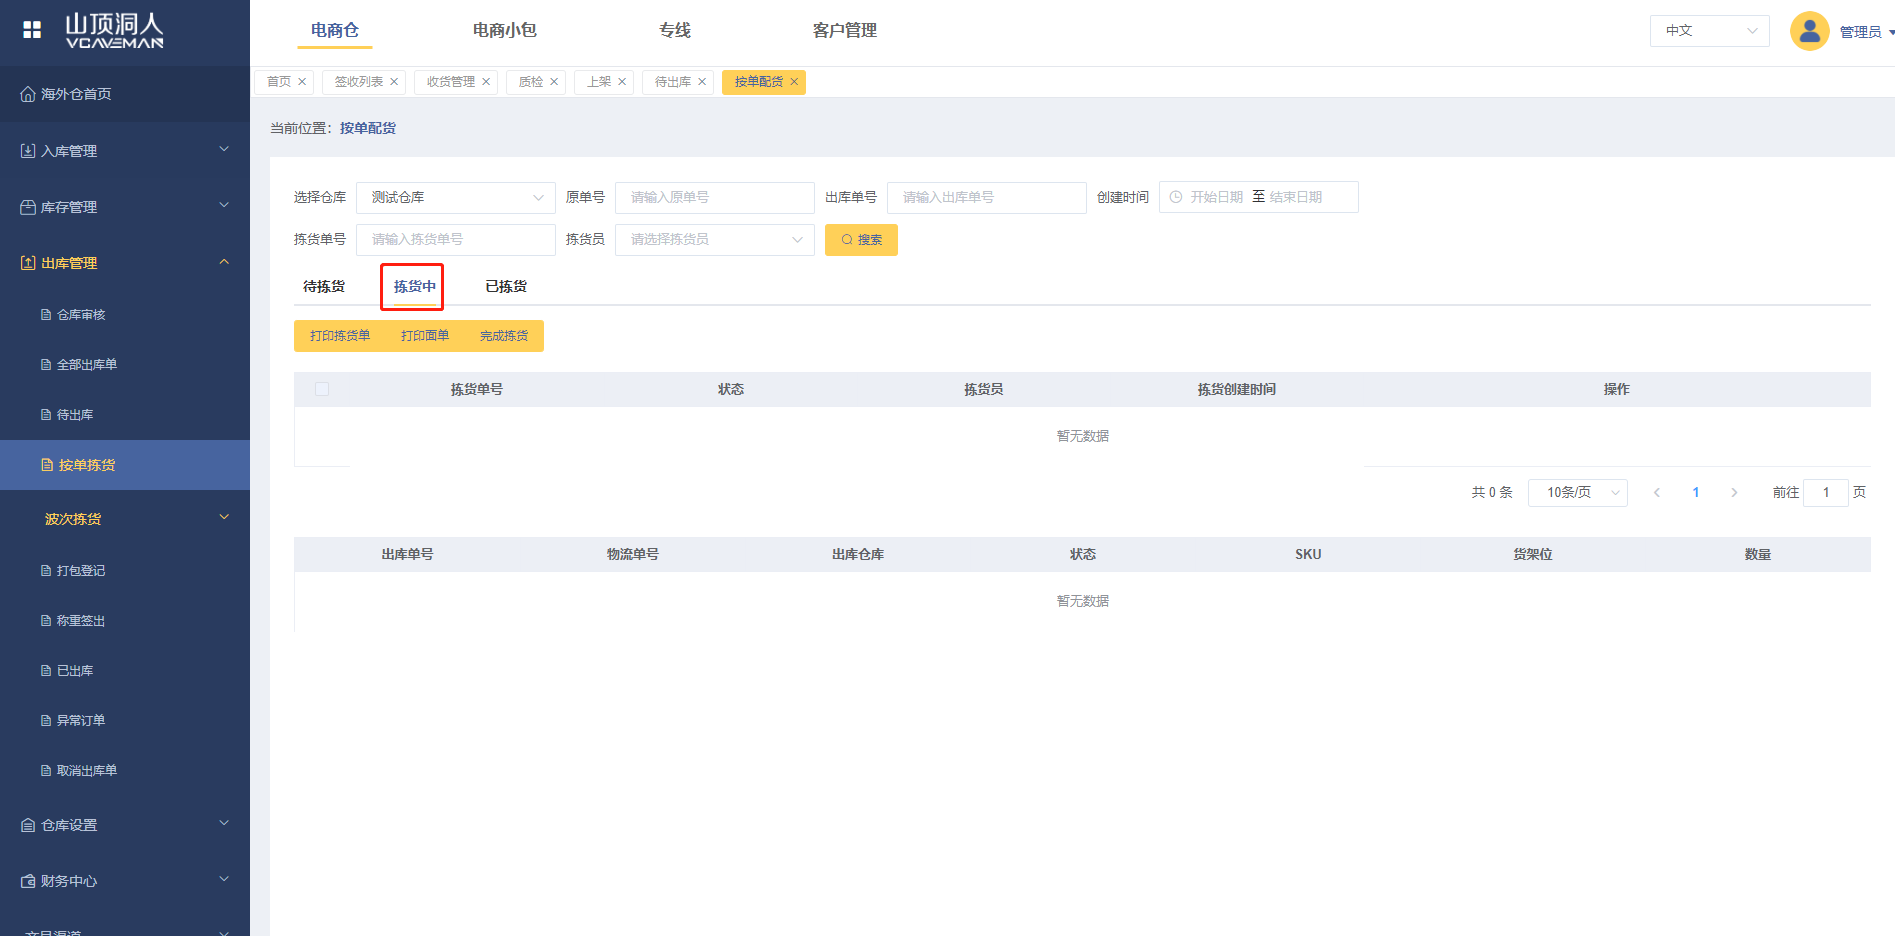
Task: Switch to the 已拣货 tab
Action: (506, 287)
